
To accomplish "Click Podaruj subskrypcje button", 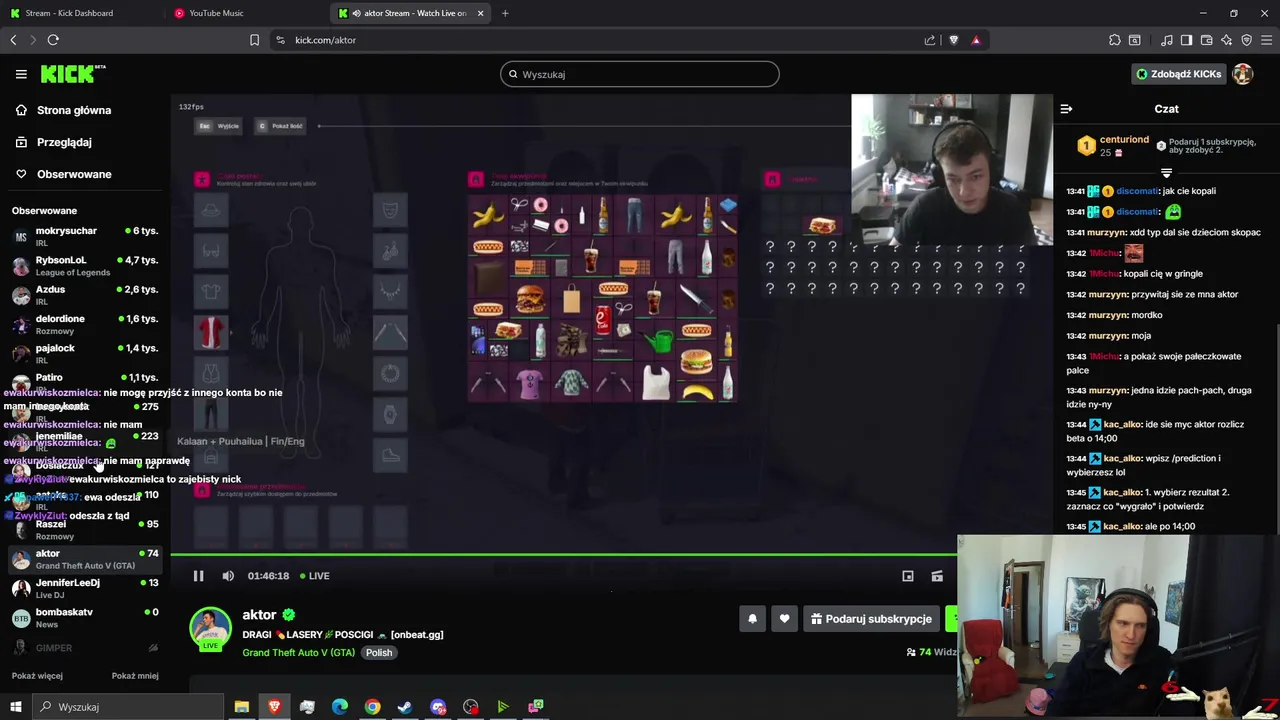I will (871, 619).
